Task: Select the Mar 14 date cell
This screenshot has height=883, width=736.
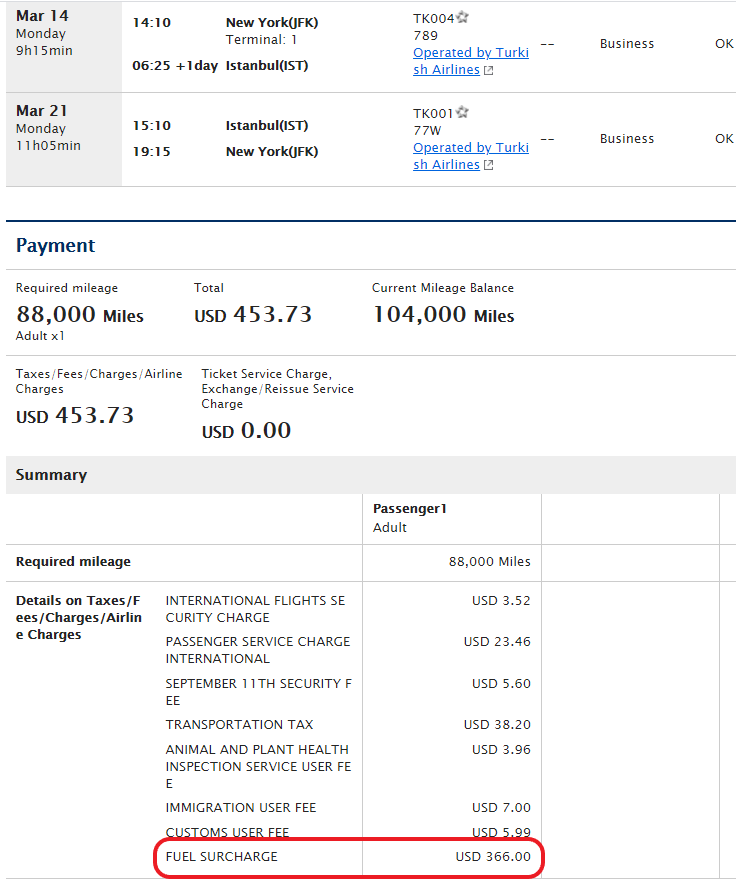Action: click(64, 47)
